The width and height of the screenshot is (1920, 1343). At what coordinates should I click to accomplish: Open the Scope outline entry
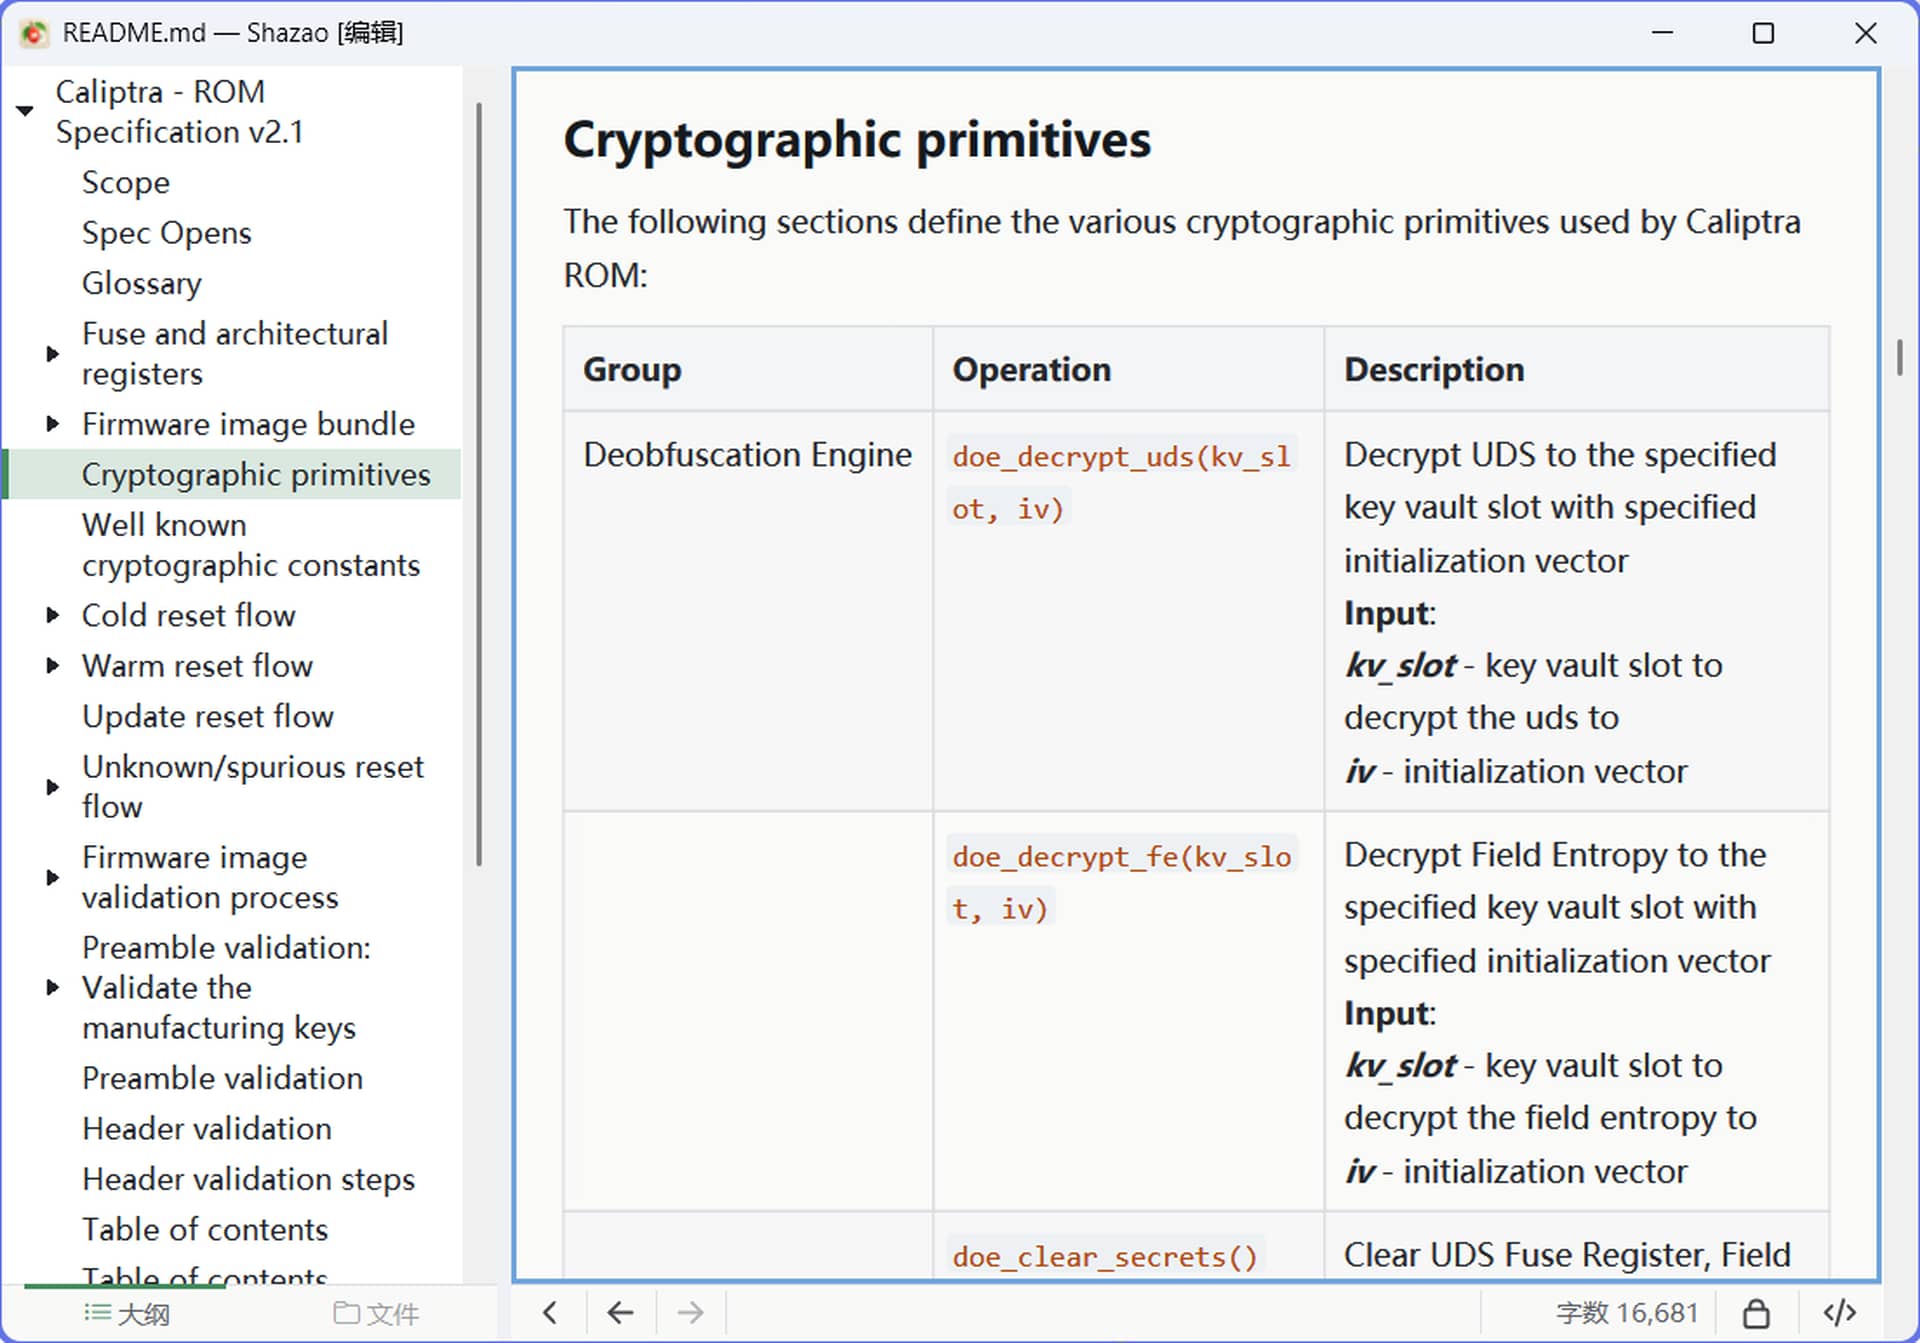point(126,183)
